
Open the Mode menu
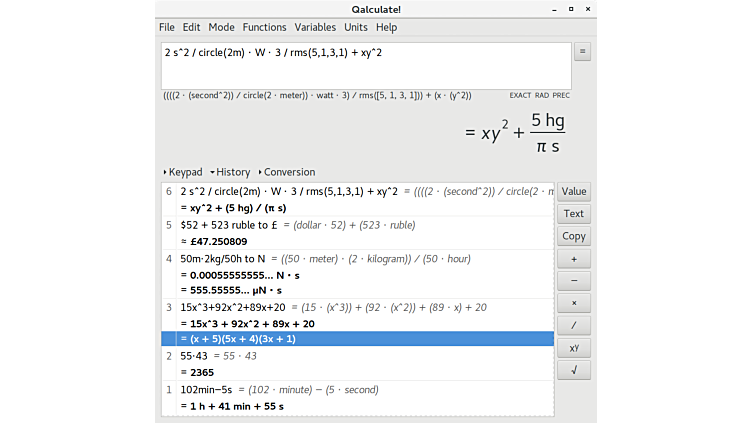point(221,27)
